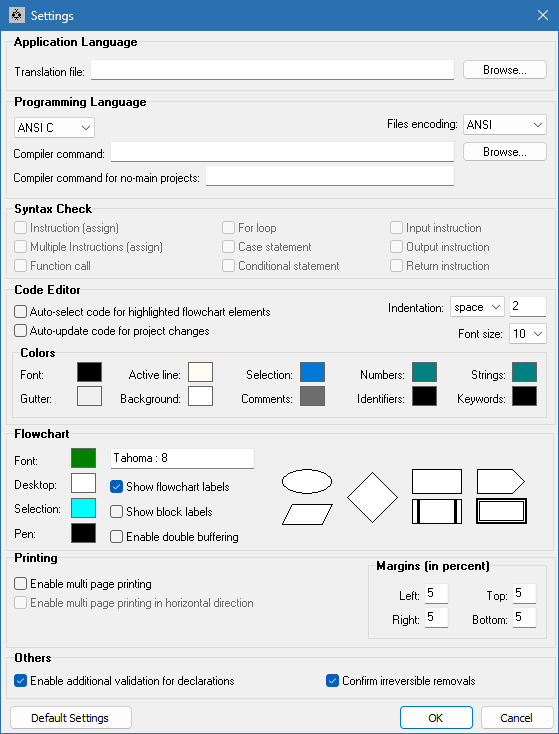Click the rectangle with vertical side bars
The width and height of the screenshot is (559, 734).
pos(437,511)
